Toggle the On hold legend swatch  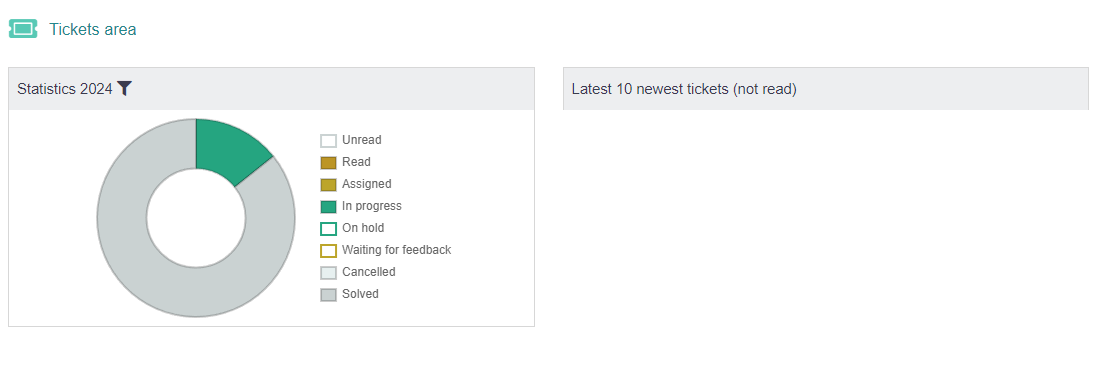328,228
